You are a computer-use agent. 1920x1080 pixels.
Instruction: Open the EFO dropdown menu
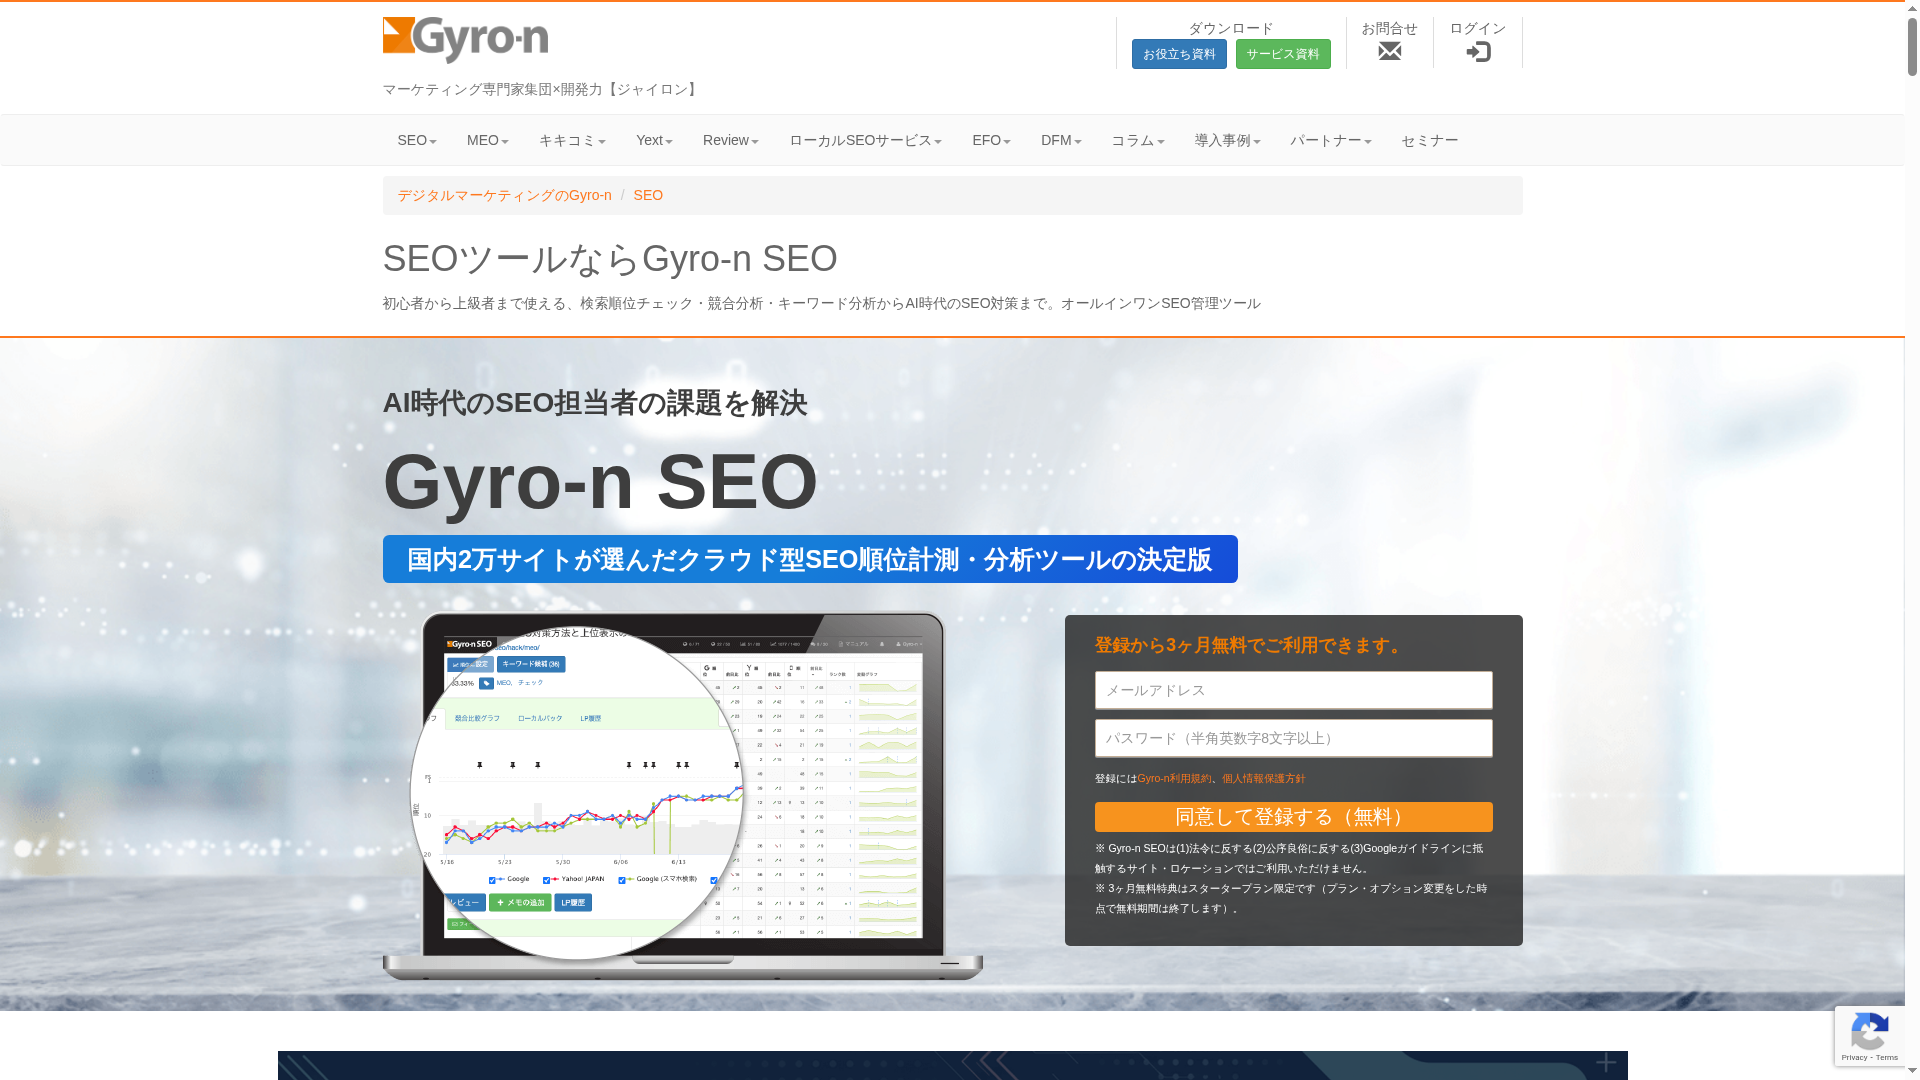991,140
